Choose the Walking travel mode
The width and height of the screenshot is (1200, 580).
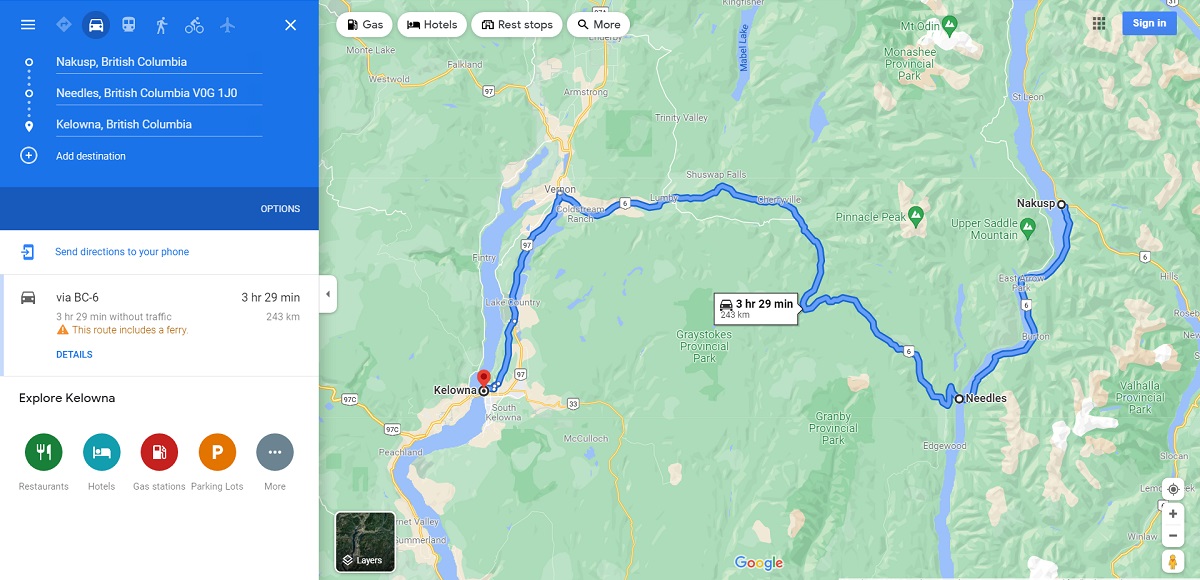162,25
